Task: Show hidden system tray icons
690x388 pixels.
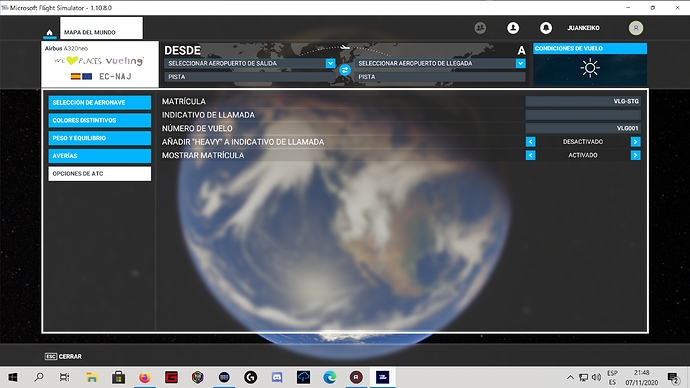Action: click(x=570, y=377)
